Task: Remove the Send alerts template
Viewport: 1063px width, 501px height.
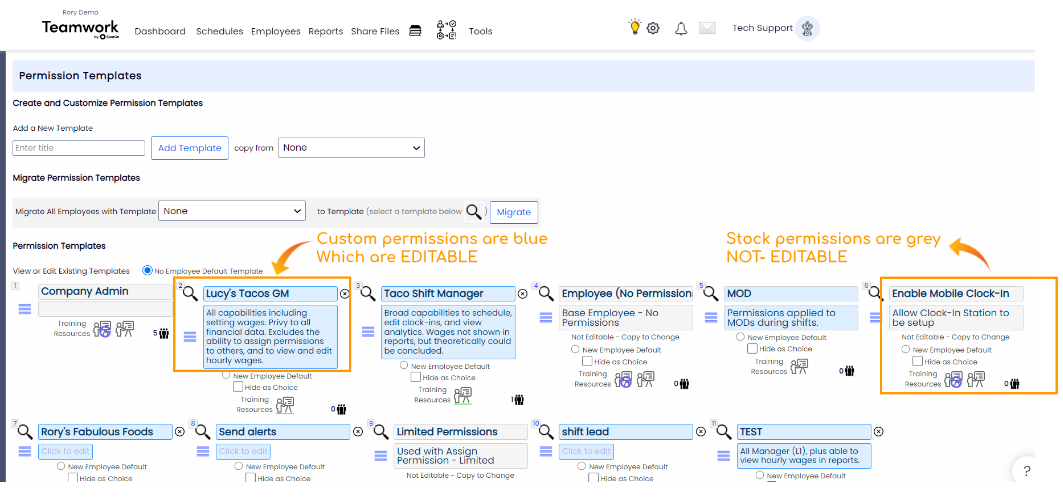Action: point(358,432)
